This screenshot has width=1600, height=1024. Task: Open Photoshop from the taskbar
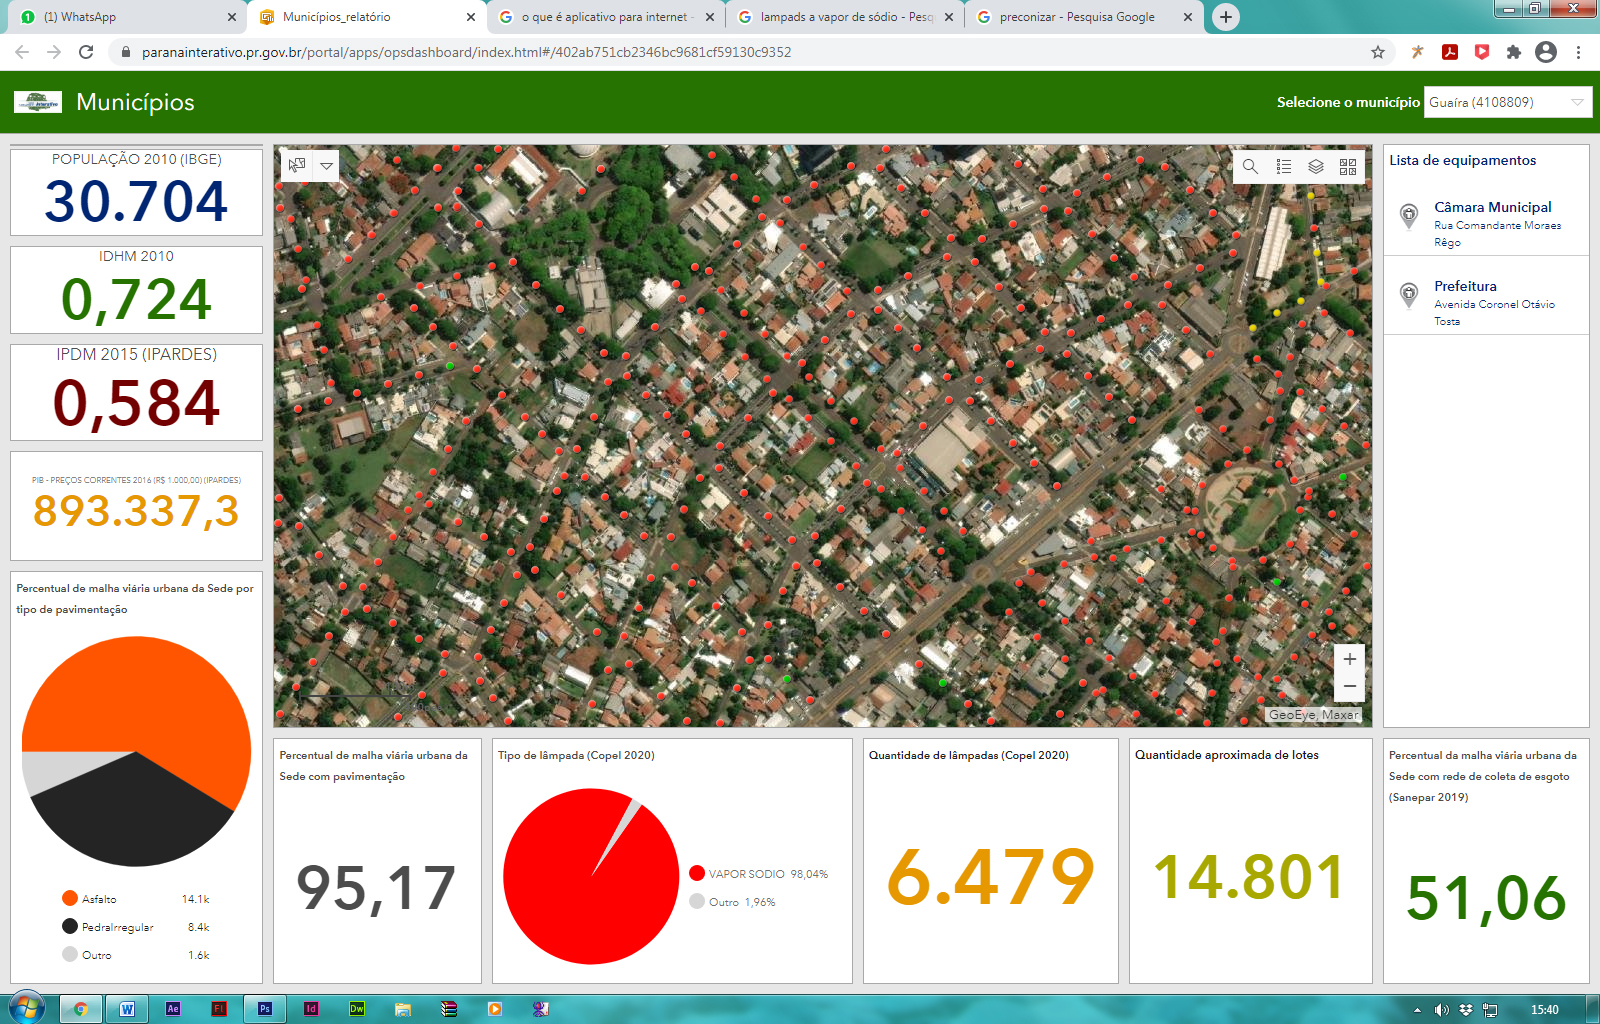click(265, 1009)
